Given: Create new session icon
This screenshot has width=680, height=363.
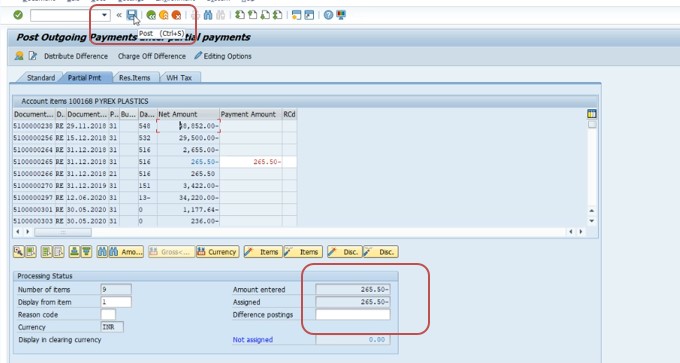Looking at the screenshot, I should coord(297,15).
